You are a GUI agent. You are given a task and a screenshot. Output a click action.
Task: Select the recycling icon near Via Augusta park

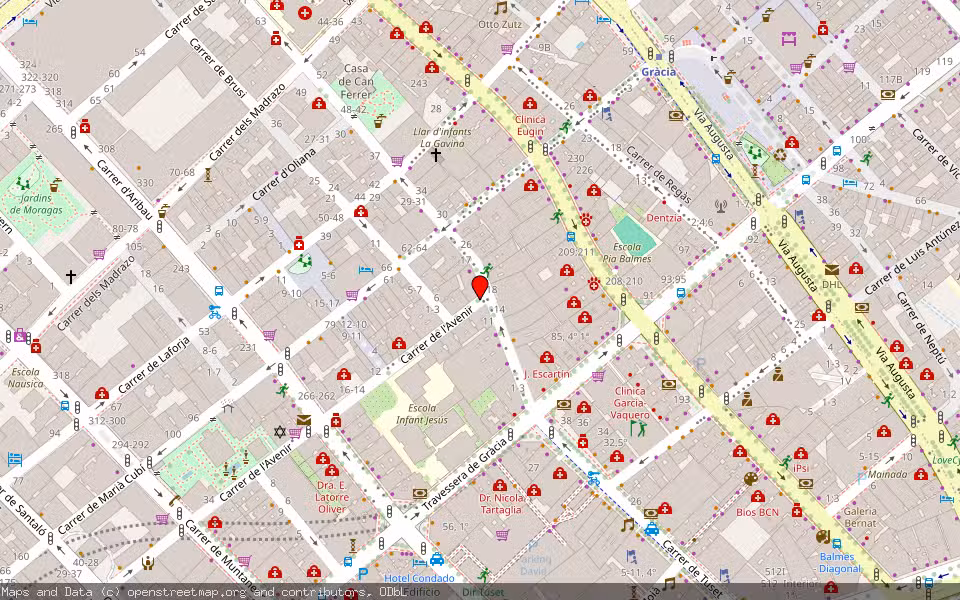779,155
